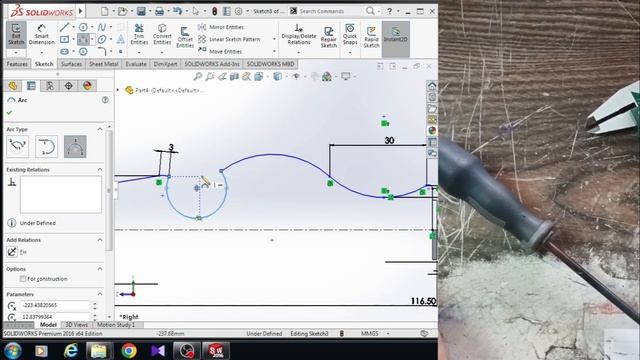Screen dimensions: 640x360
Task: Click the Undo icon
Action: (177, 11)
